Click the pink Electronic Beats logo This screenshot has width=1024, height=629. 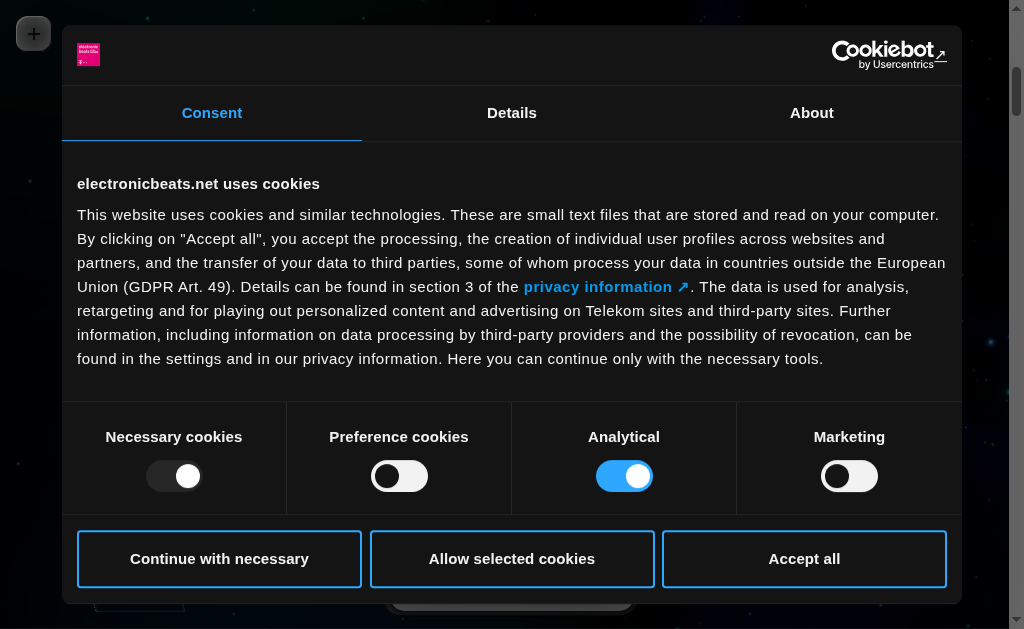[x=88, y=55]
